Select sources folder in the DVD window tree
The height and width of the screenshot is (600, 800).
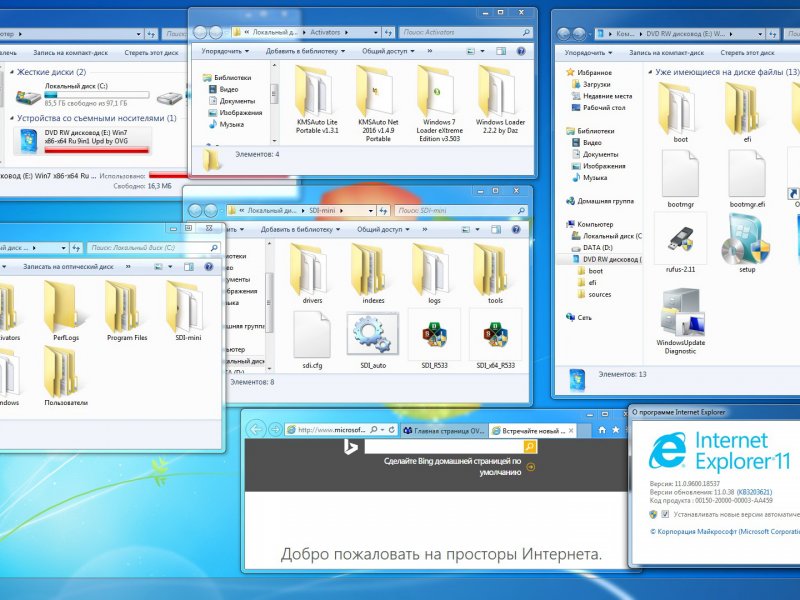(594, 294)
